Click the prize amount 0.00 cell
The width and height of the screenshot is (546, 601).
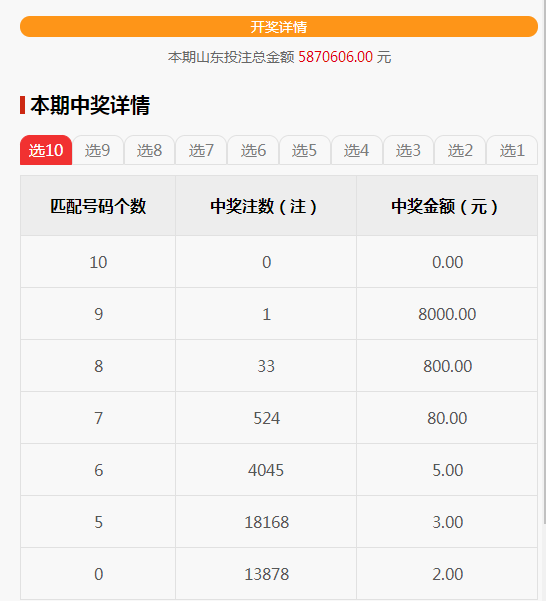(x=447, y=262)
